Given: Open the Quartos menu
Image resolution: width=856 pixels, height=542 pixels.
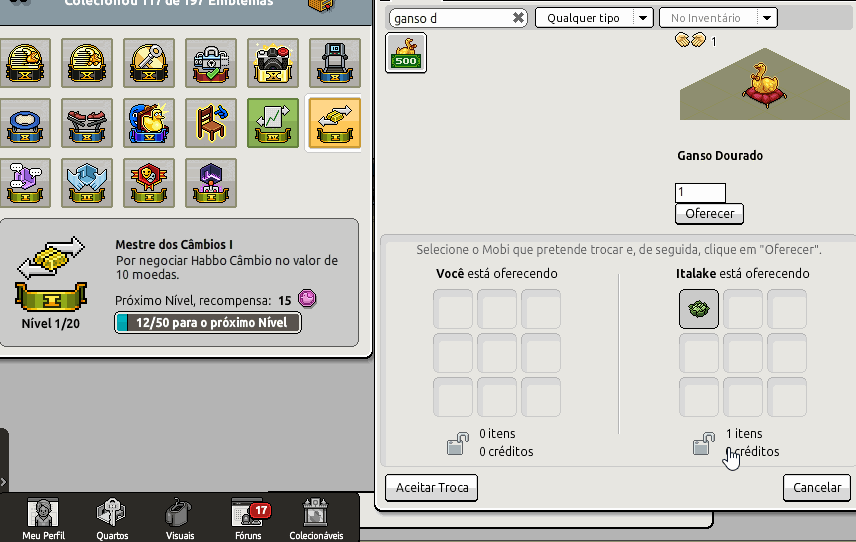Looking at the screenshot, I should coord(112,519).
